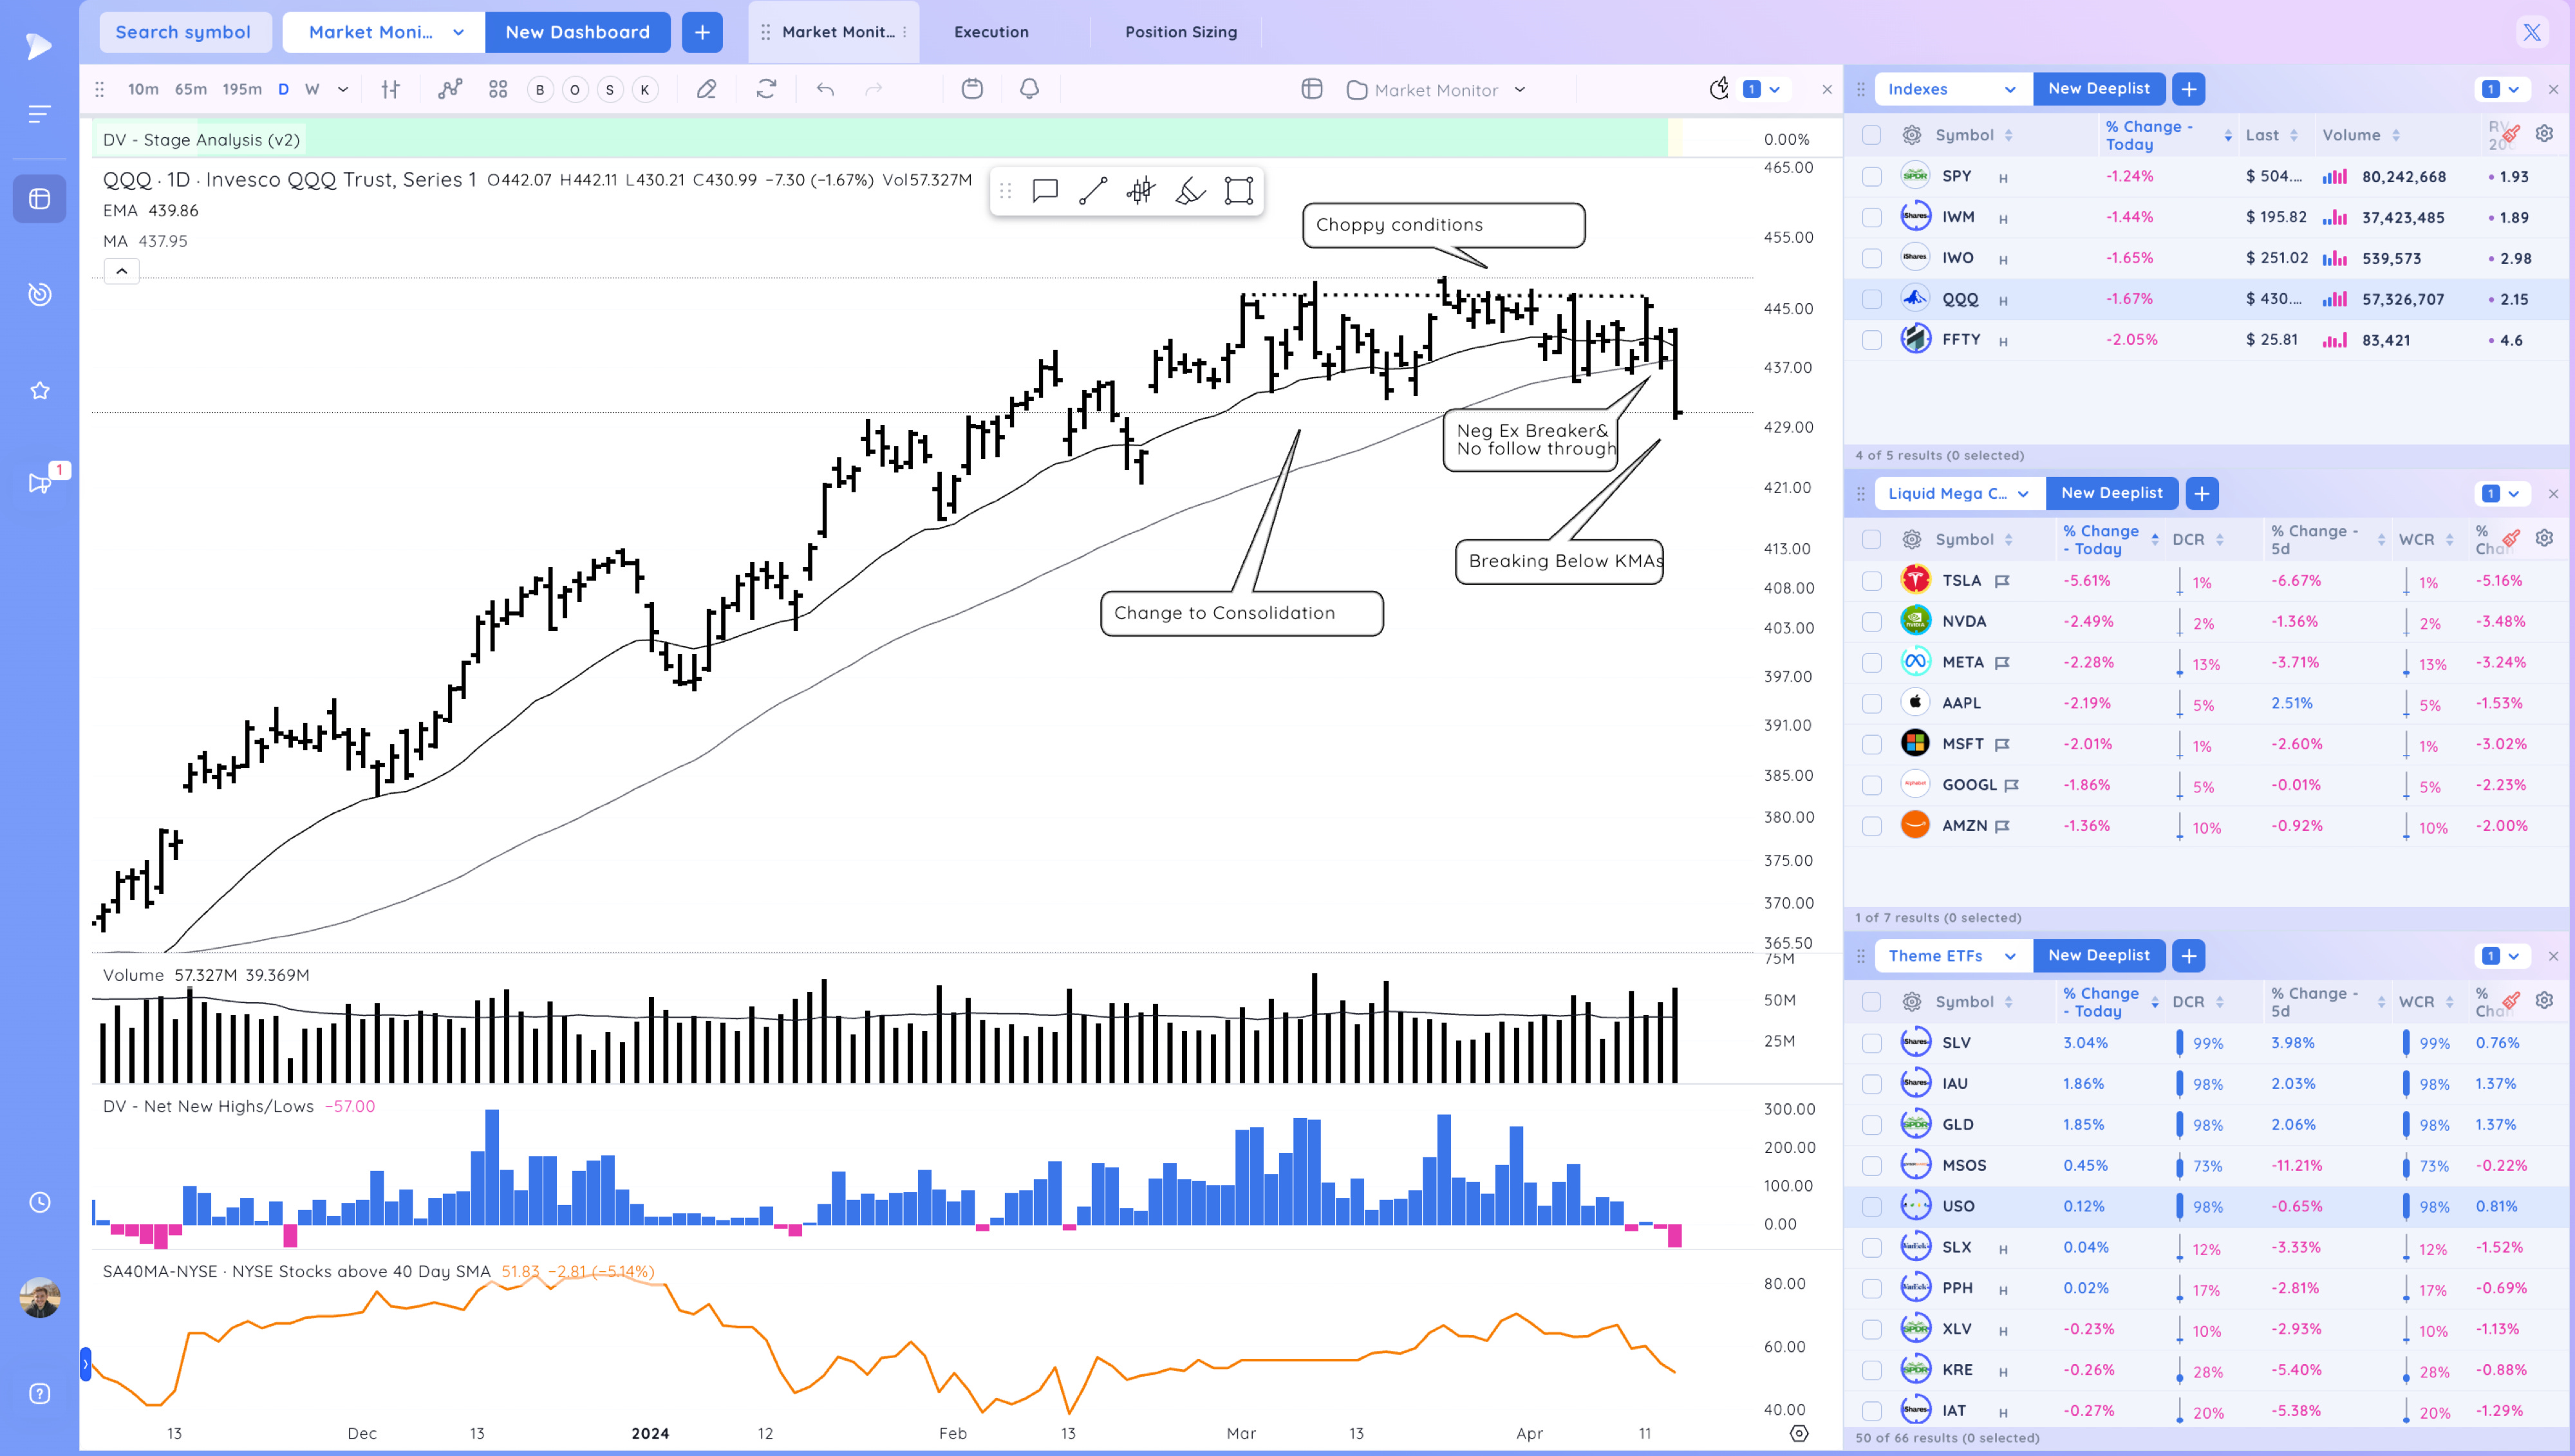2575x1456 pixels.
Task: Open the user profile avatar
Action: coord(40,1298)
